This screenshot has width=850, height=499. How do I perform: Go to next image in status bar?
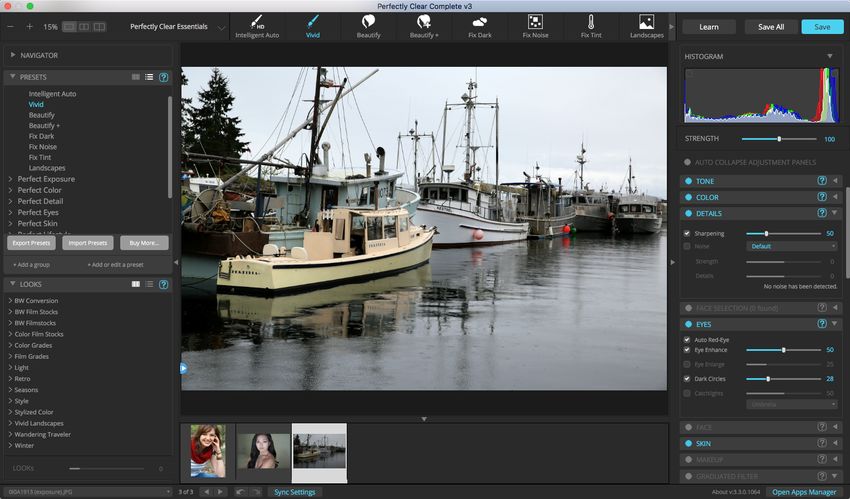click(x=220, y=491)
